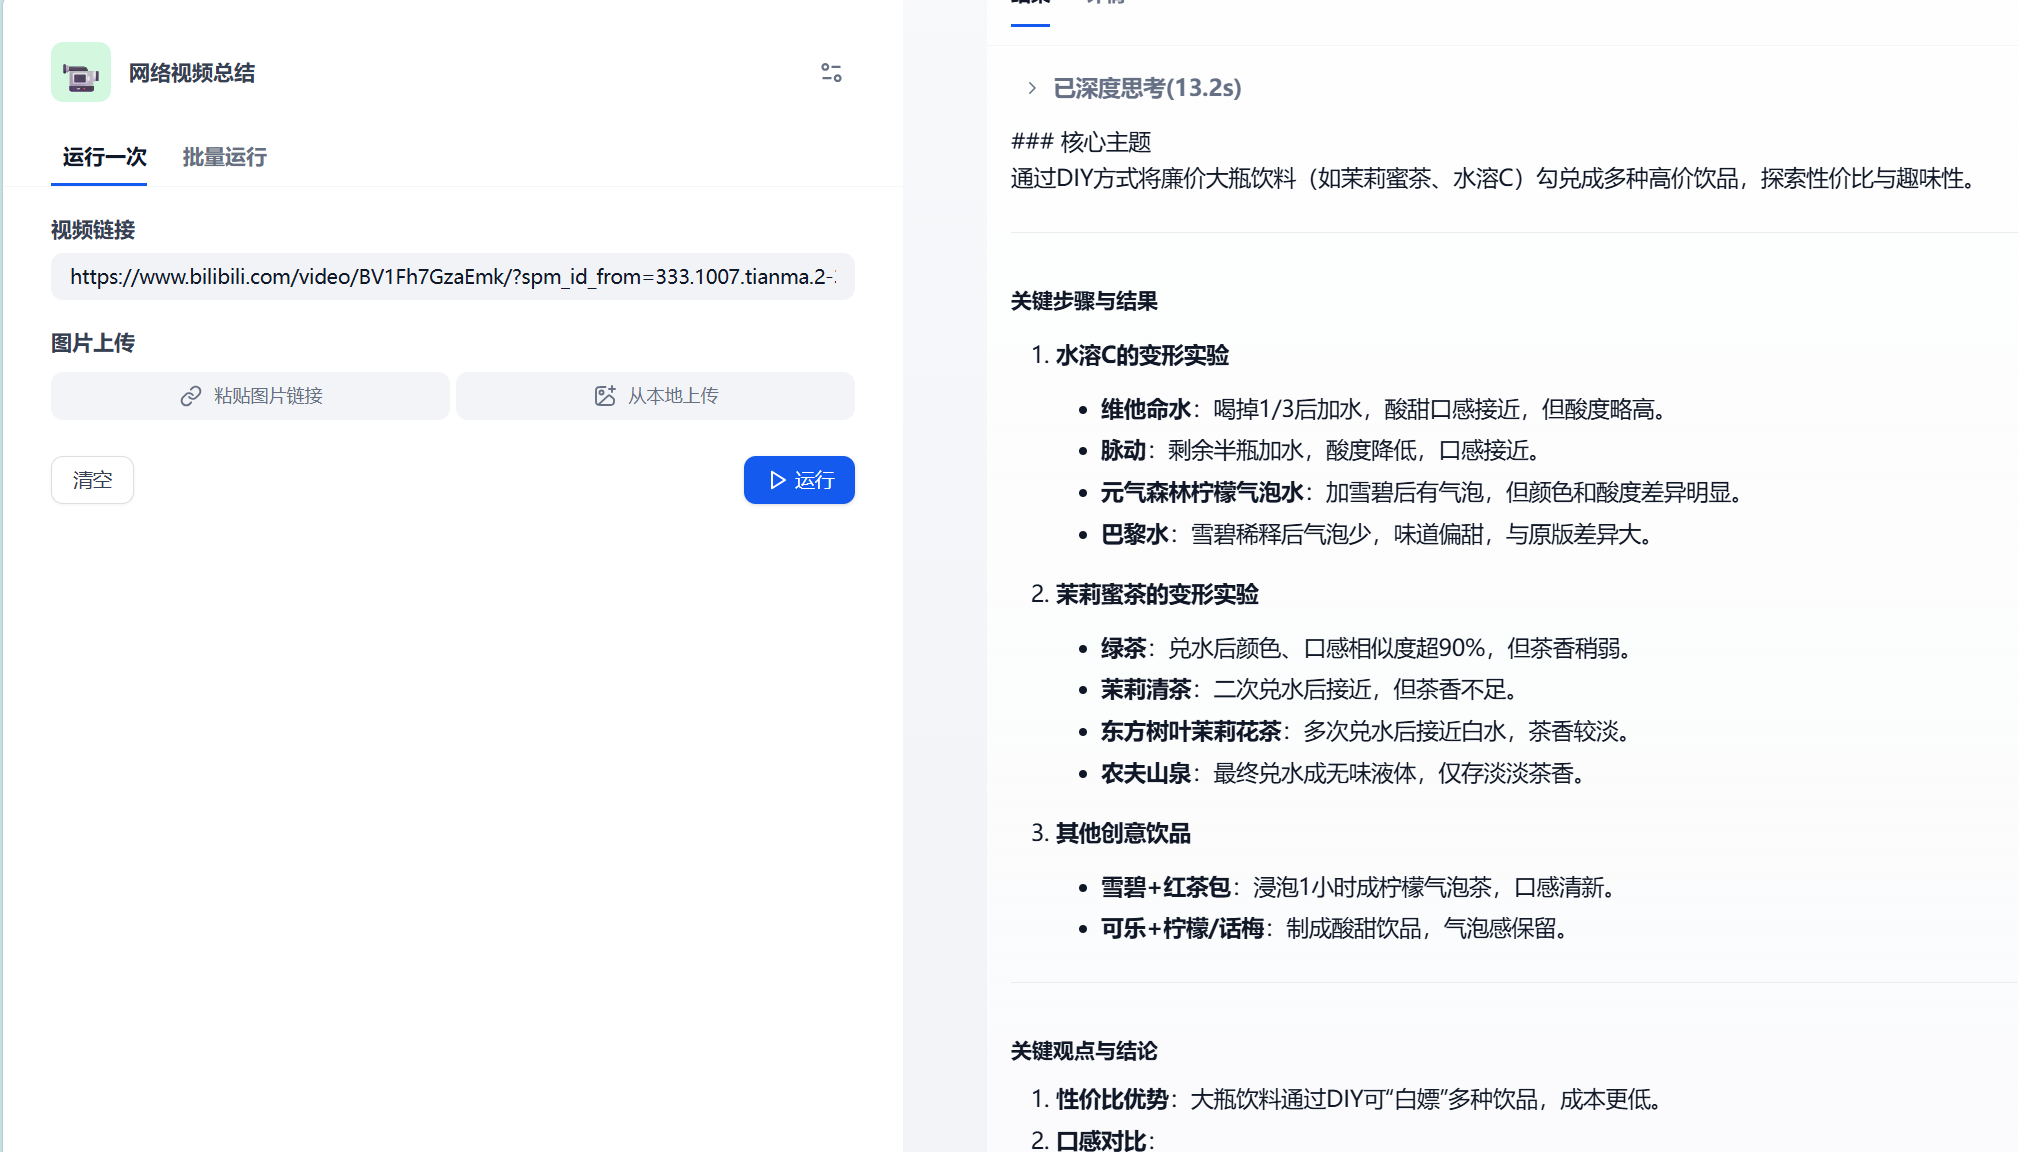Click the 茉莉清茶 bullet line
The width and height of the screenshot is (2018, 1152).
1313,690
